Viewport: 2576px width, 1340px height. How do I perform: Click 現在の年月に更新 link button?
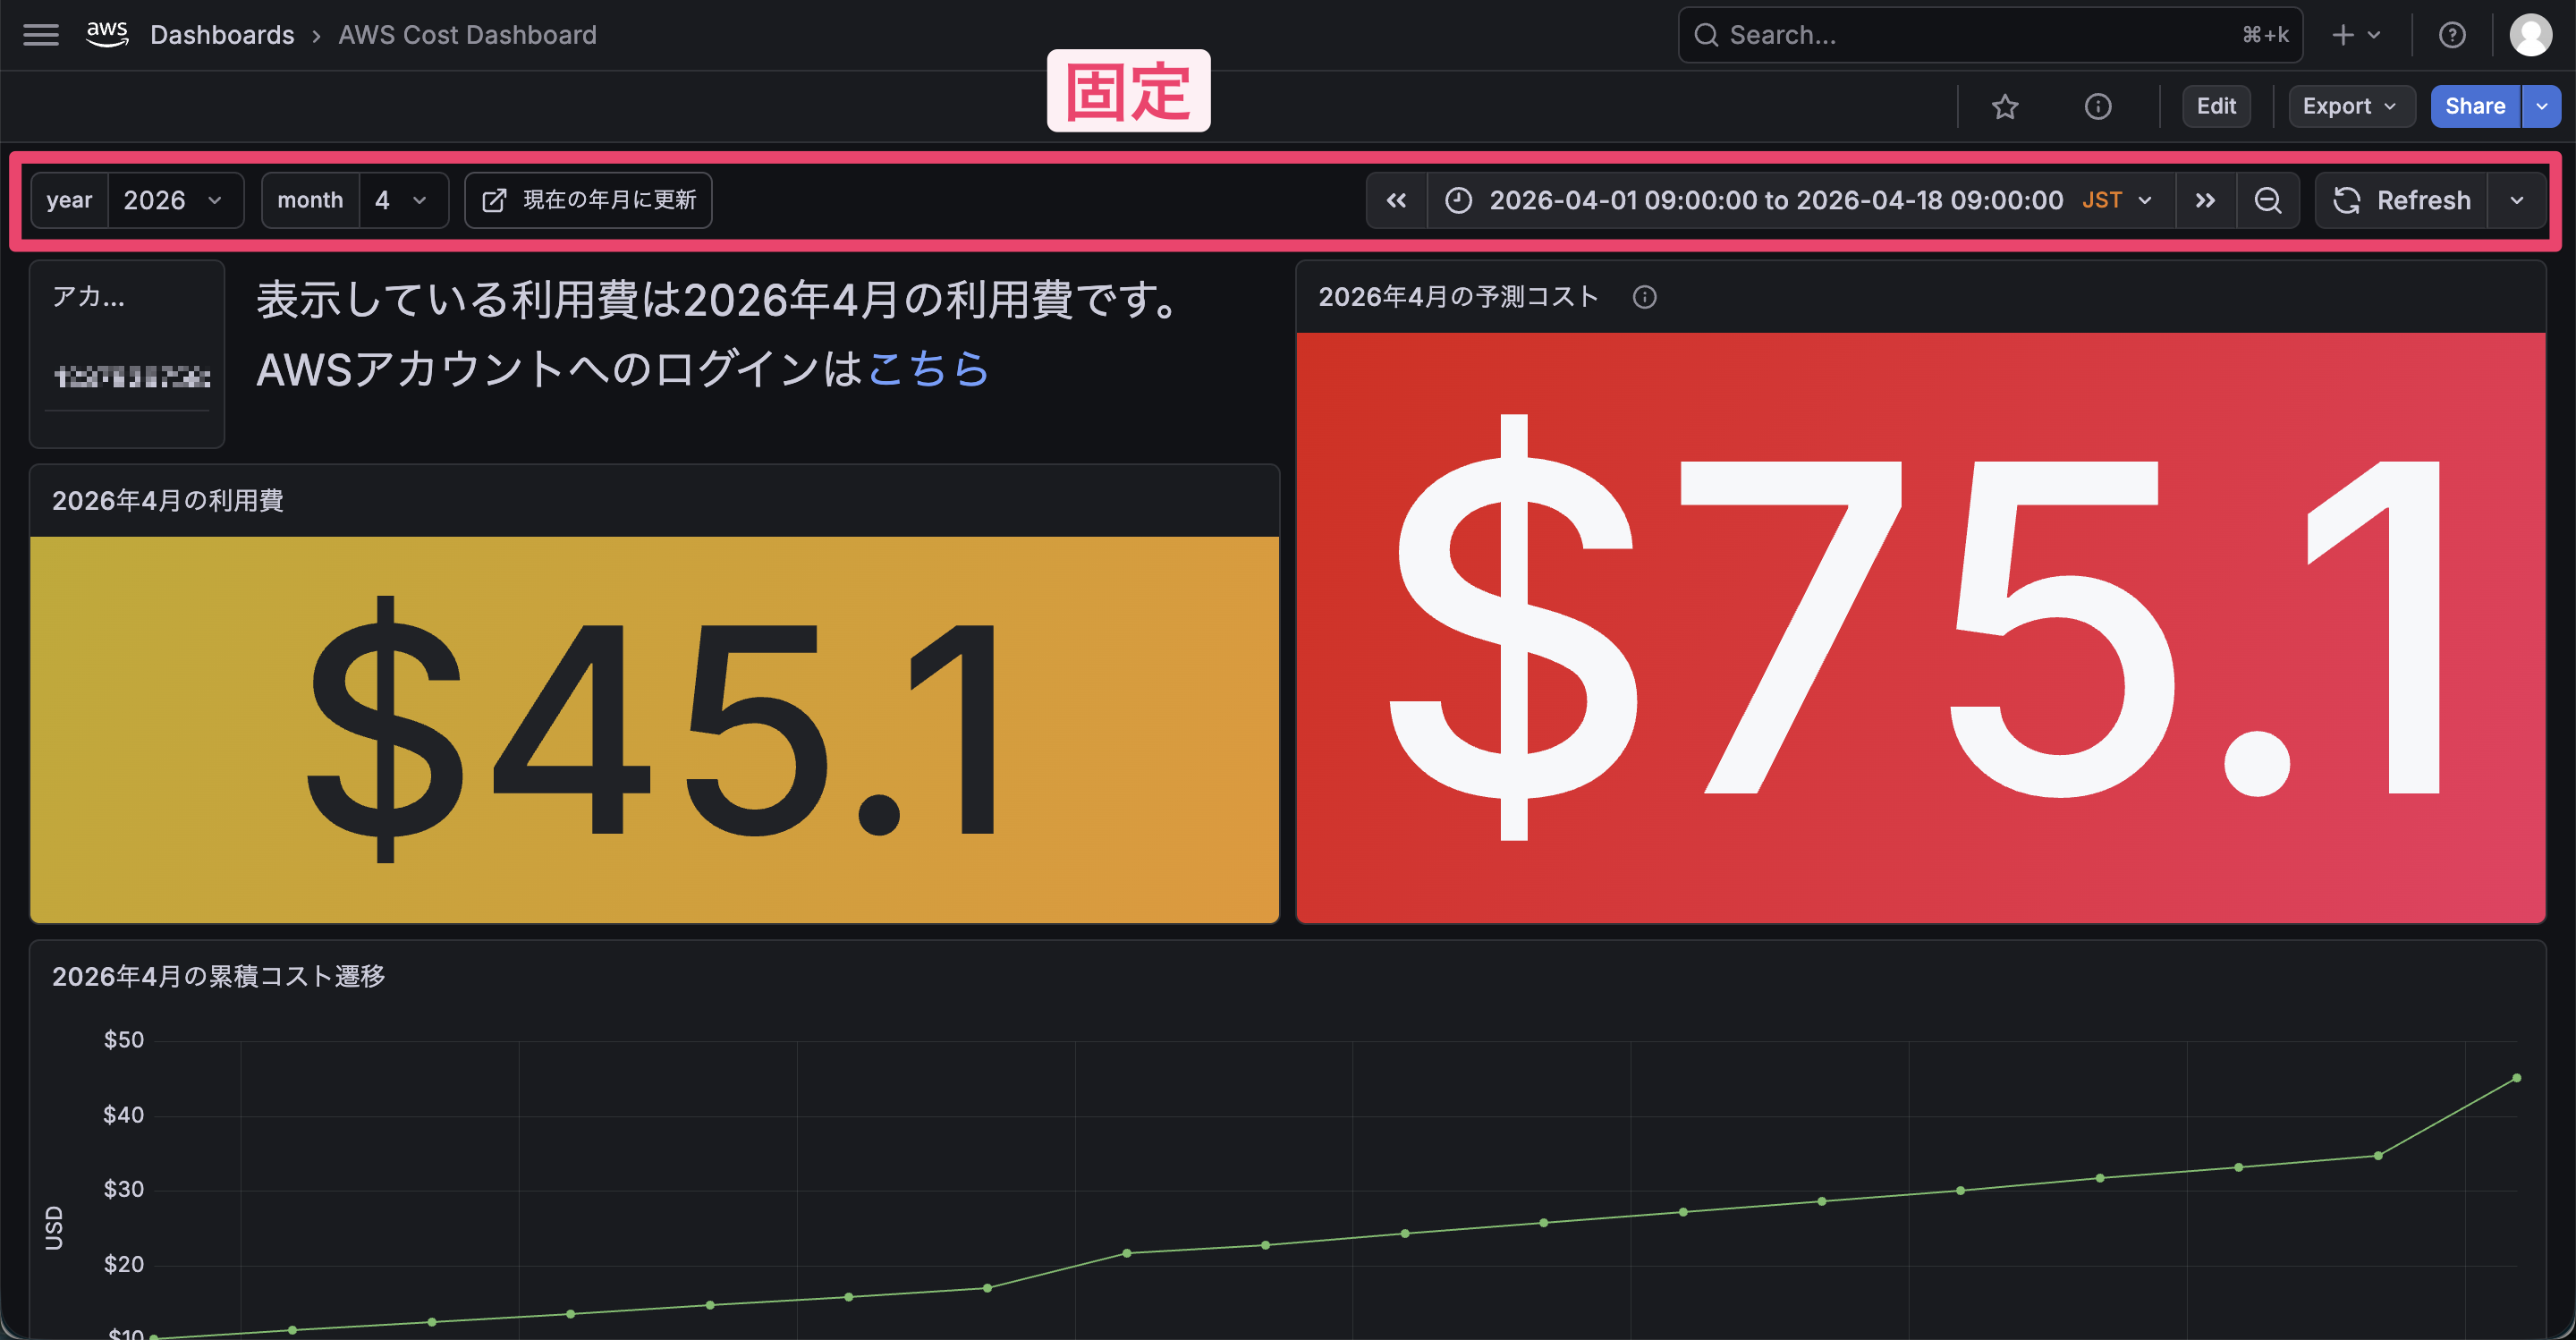[x=589, y=200]
